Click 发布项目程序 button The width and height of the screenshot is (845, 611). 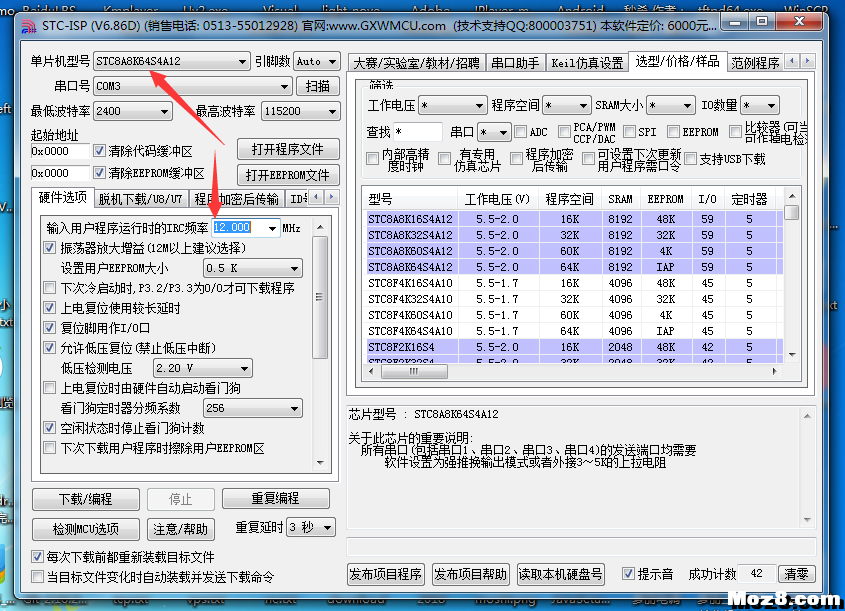[385, 574]
